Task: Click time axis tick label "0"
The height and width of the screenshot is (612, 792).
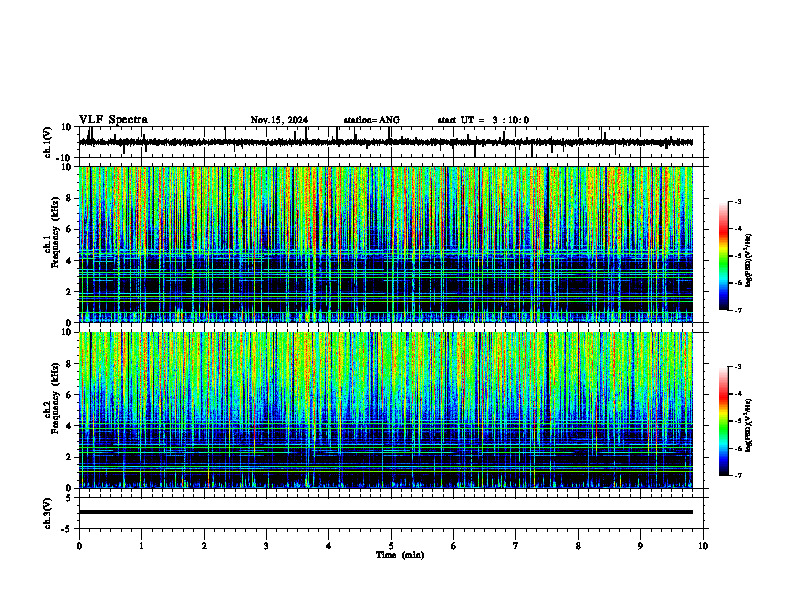Action: click(x=79, y=546)
